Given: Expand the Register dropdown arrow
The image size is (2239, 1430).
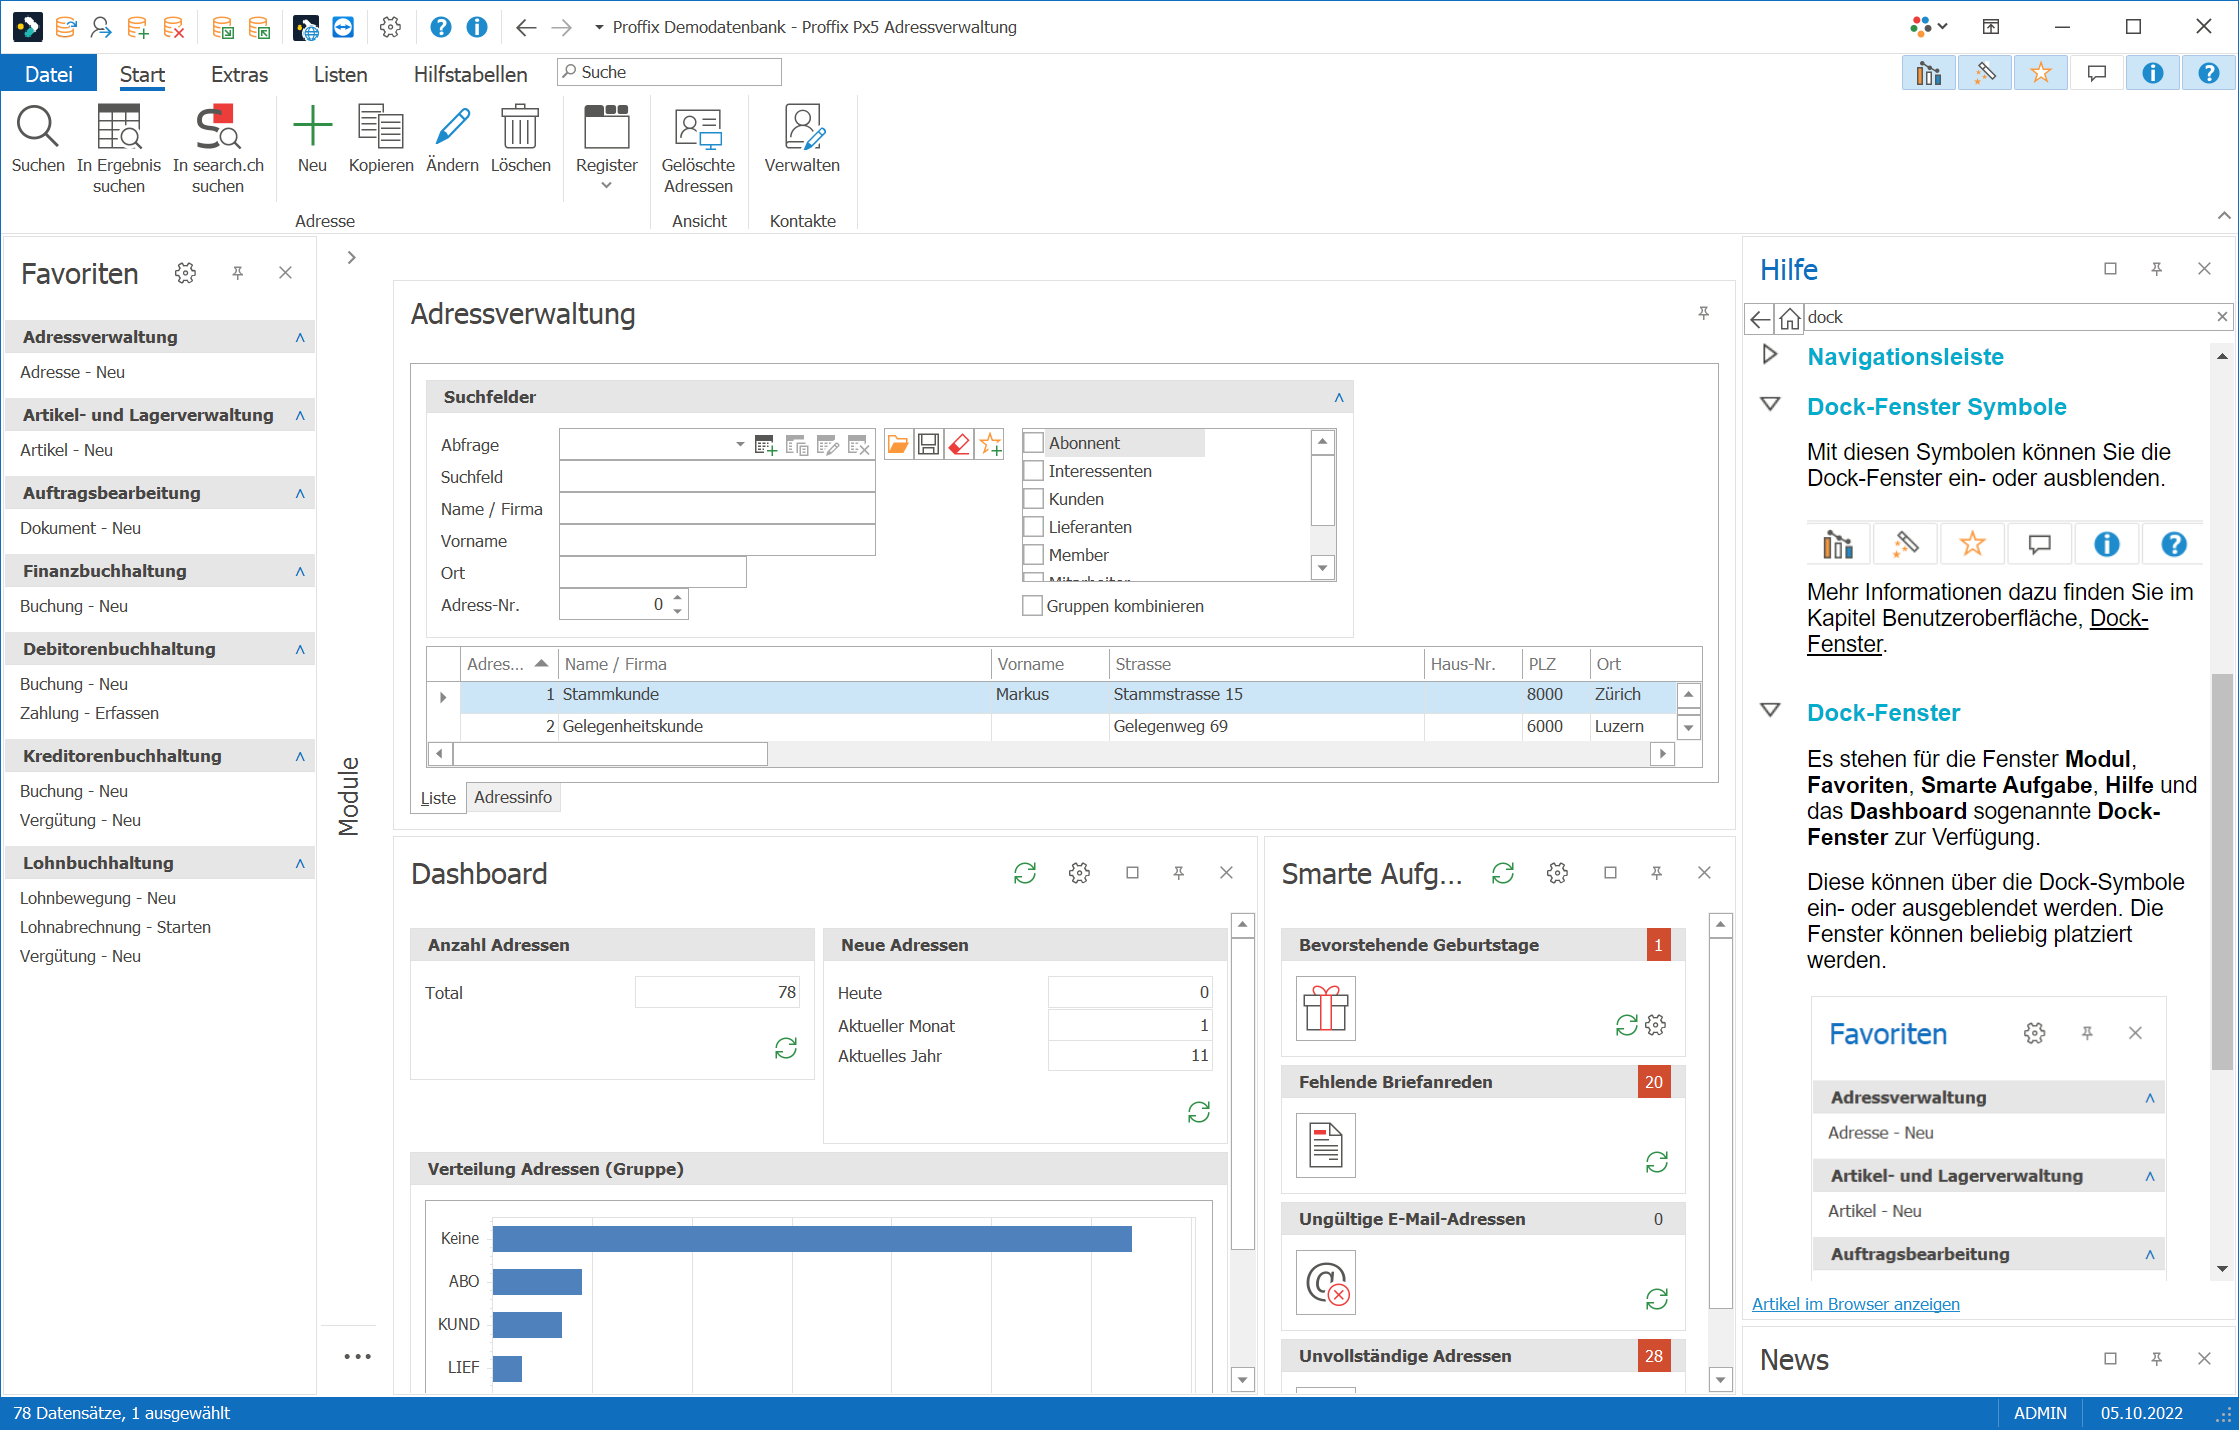Looking at the screenshot, I should (606, 186).
